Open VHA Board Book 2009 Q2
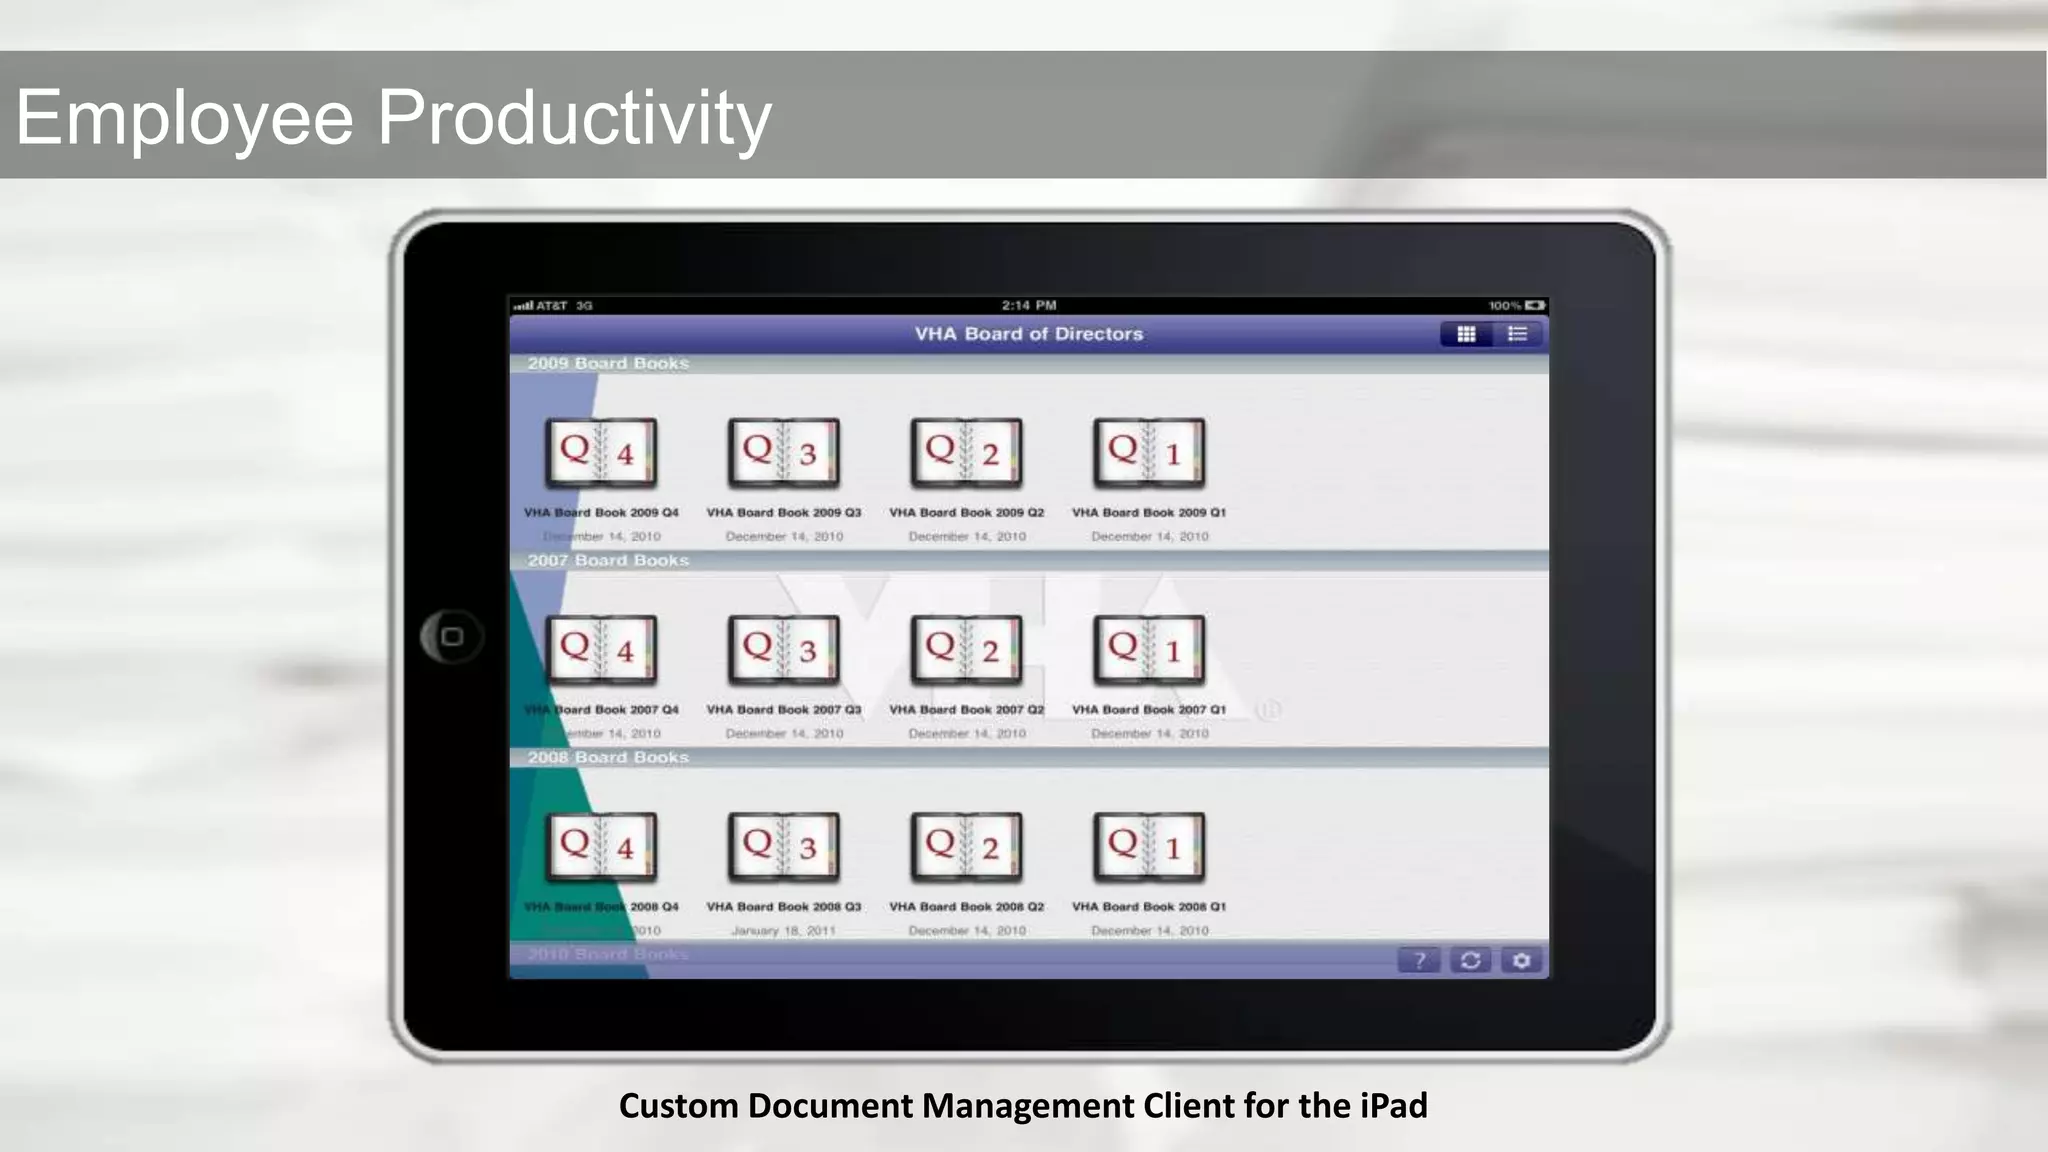2048x1152 pixels. coord(966,453)
